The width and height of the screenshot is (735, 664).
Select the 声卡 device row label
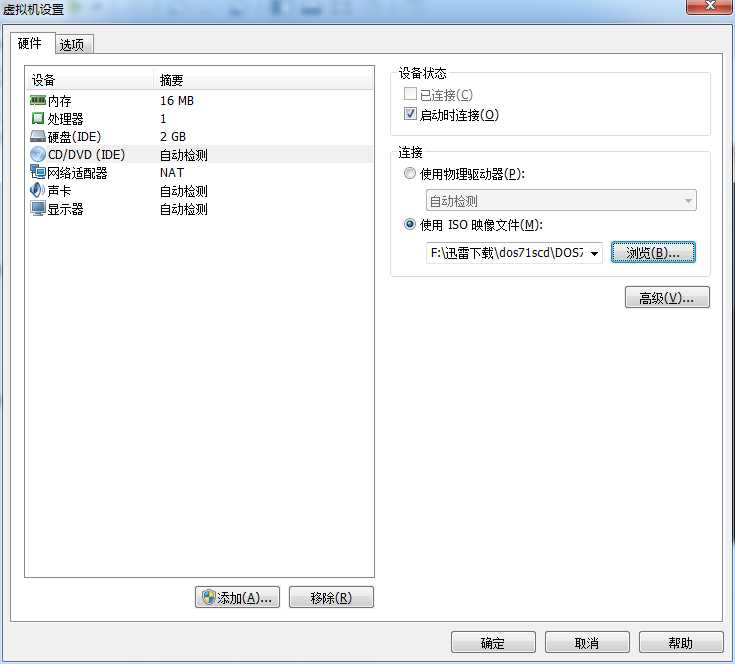(x=60, y=191)
